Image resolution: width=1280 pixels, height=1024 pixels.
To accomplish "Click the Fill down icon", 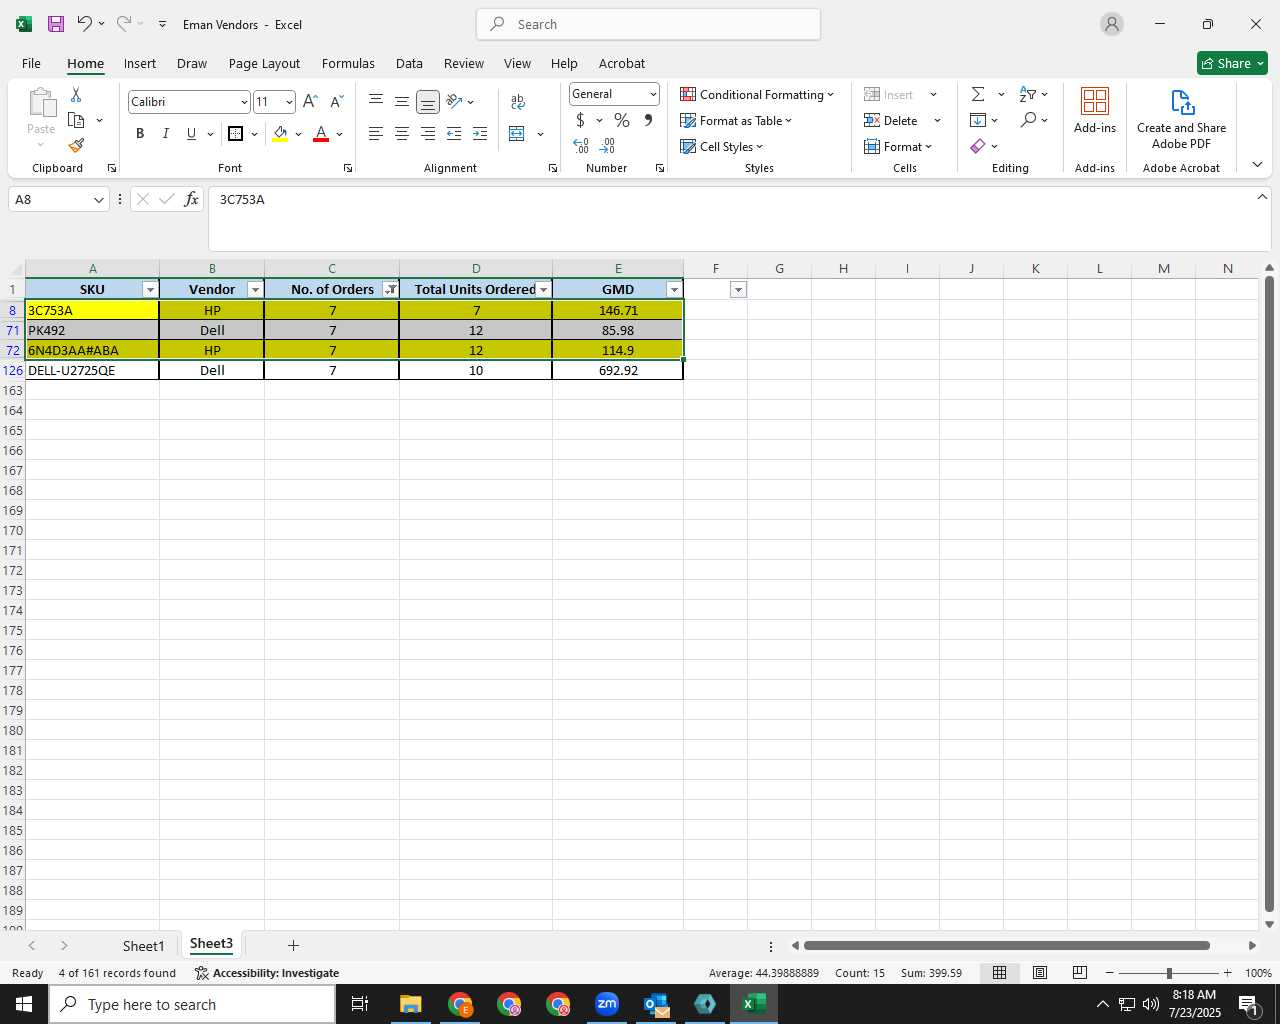I will pyautogui.click(x=978, y=120).
